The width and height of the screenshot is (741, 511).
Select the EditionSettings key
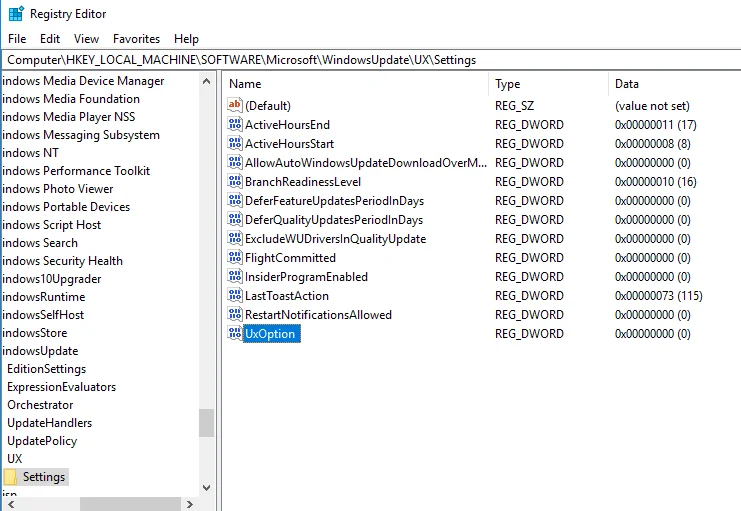[x=46, y=368]
